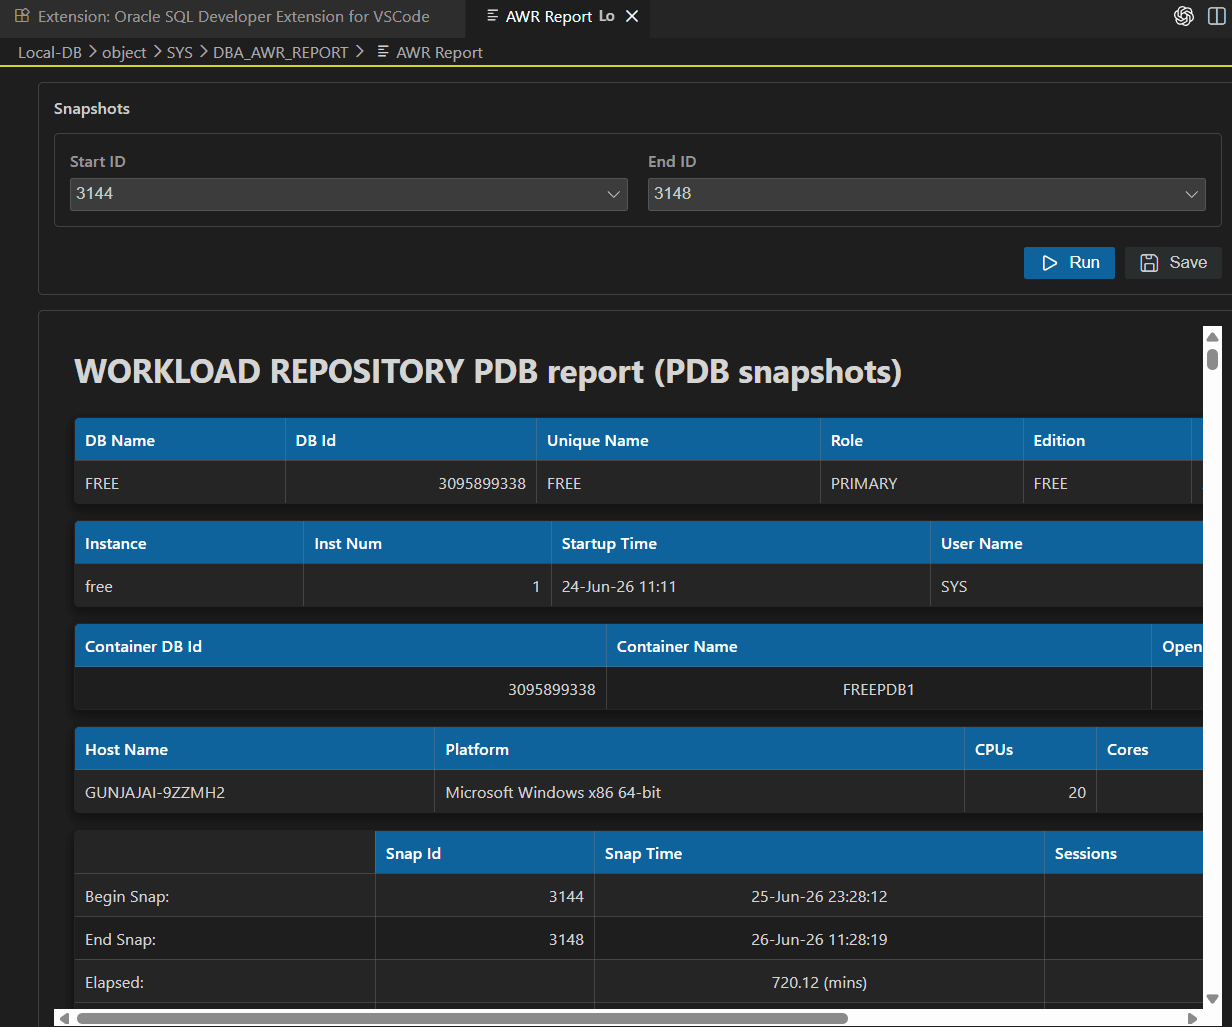
Task: Click DBA_AWR_REPORT in the breadcrumb
Action: (281, 52)
